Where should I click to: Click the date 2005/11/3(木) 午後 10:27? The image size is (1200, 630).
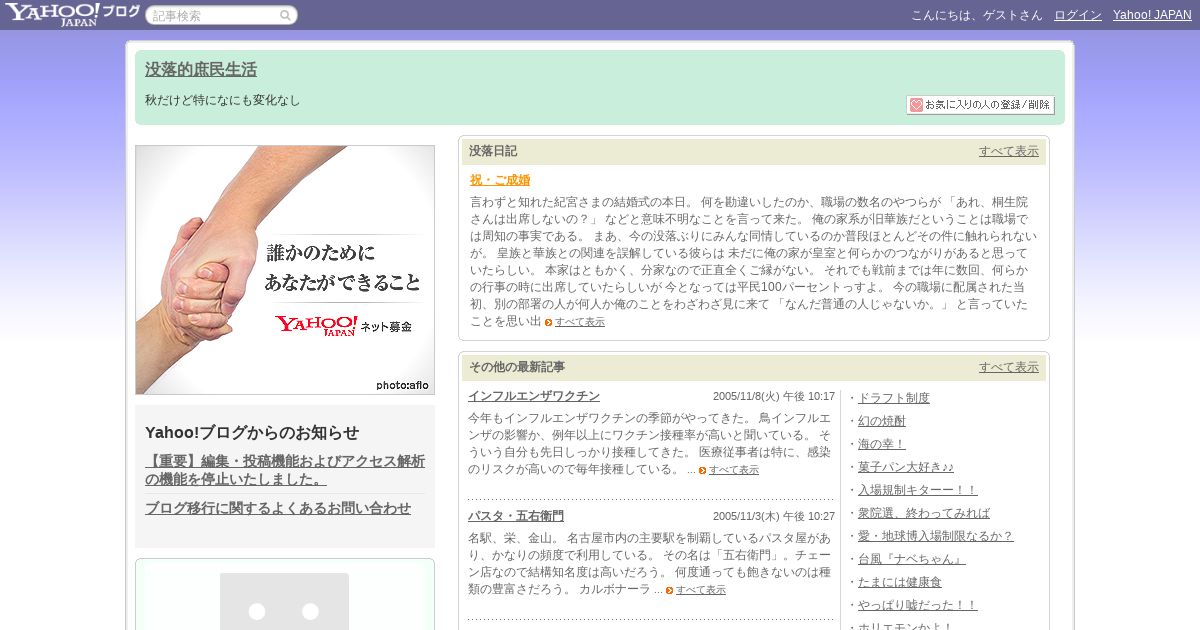774,516
